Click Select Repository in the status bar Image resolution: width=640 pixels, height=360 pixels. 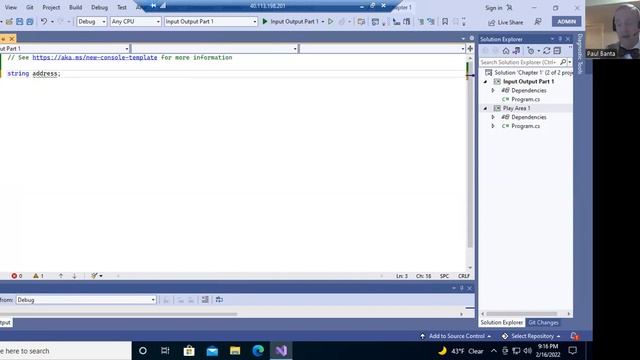[x=531, y=336]
